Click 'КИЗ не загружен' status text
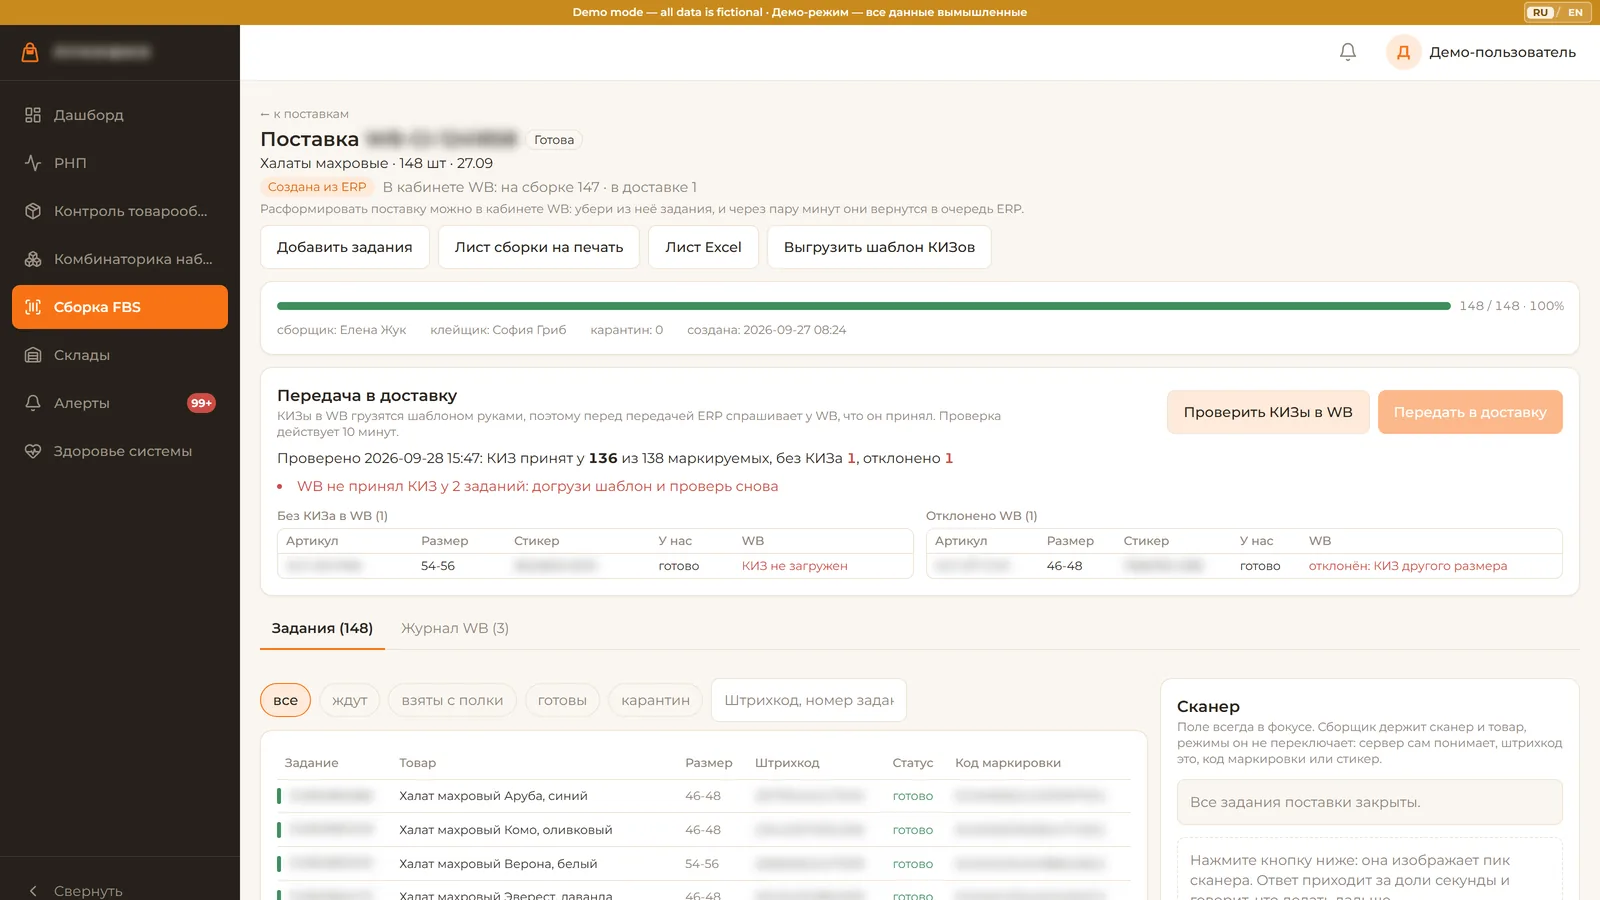 [x=795, y=566]
